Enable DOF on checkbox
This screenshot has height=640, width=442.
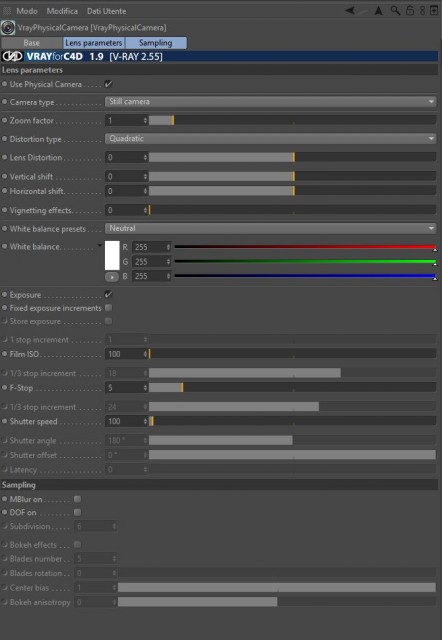click(78, 512)
